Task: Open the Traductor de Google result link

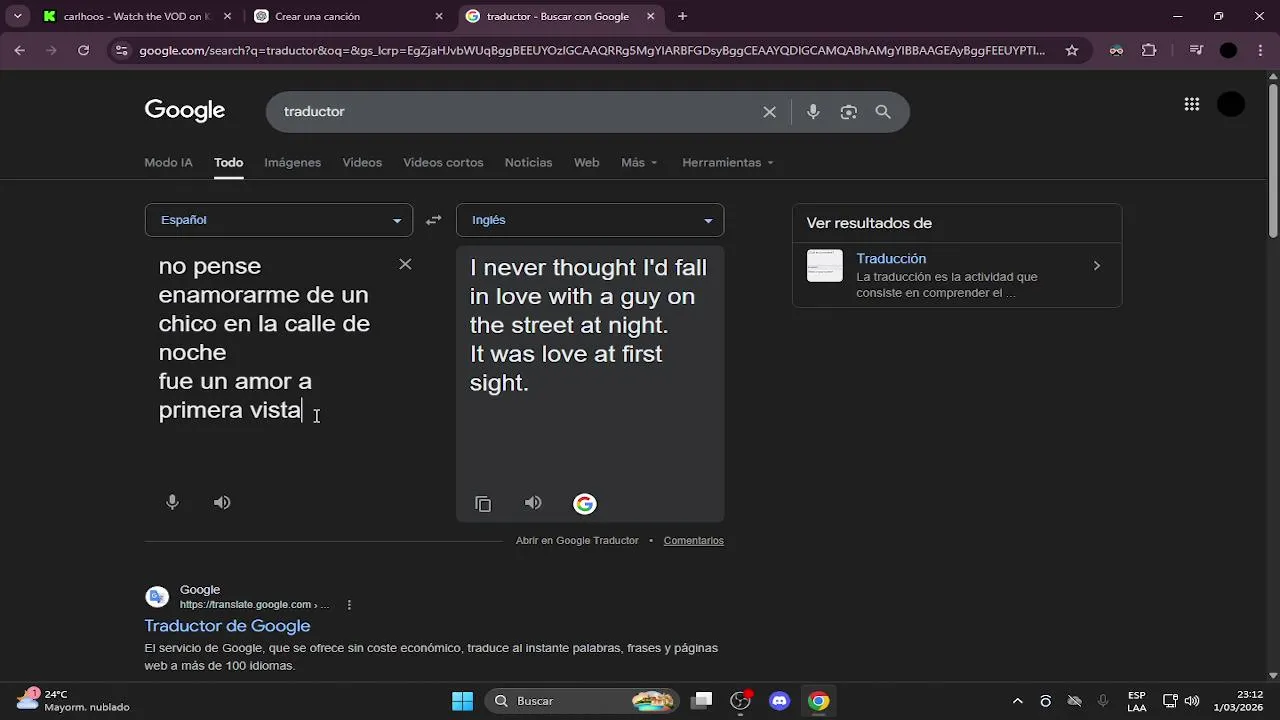Action: (227, 626)
